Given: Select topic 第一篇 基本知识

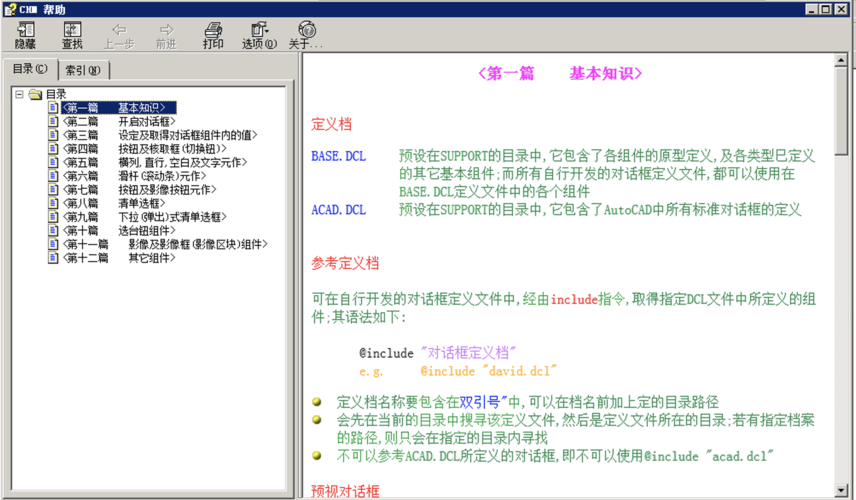Looking at the screenshot, I should coord(119,108).
